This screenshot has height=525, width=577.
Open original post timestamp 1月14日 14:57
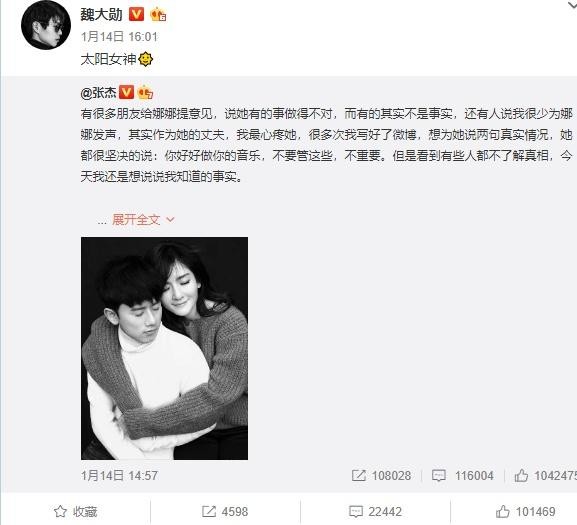coord(119,476)
